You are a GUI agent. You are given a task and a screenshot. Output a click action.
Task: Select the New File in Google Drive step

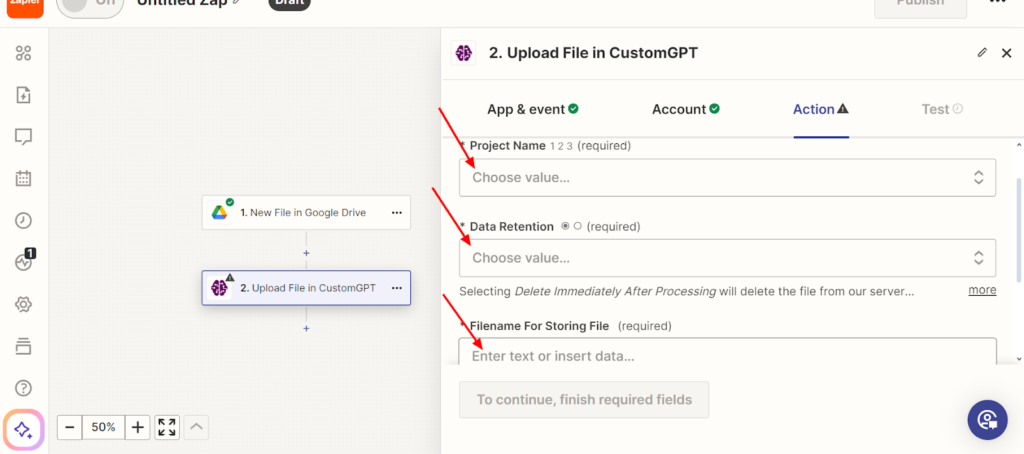click(x=306, y=212)
